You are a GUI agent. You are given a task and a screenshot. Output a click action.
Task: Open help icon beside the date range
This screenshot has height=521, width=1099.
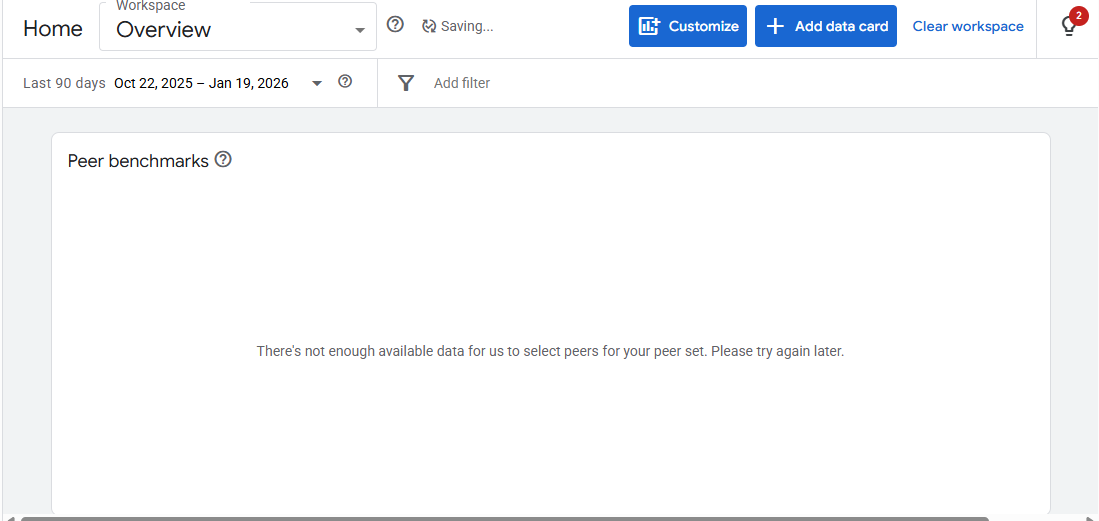click(x=345, y=82)
